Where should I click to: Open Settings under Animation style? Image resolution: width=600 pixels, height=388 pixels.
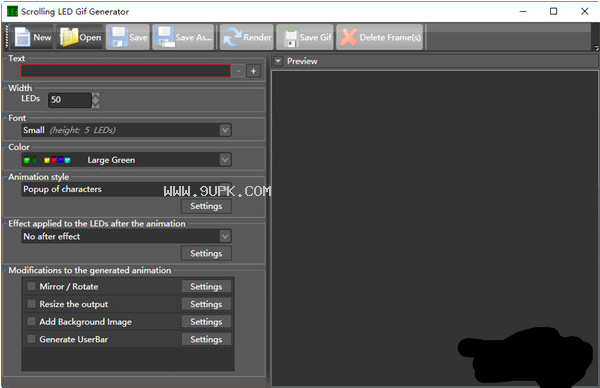(206, 206)
